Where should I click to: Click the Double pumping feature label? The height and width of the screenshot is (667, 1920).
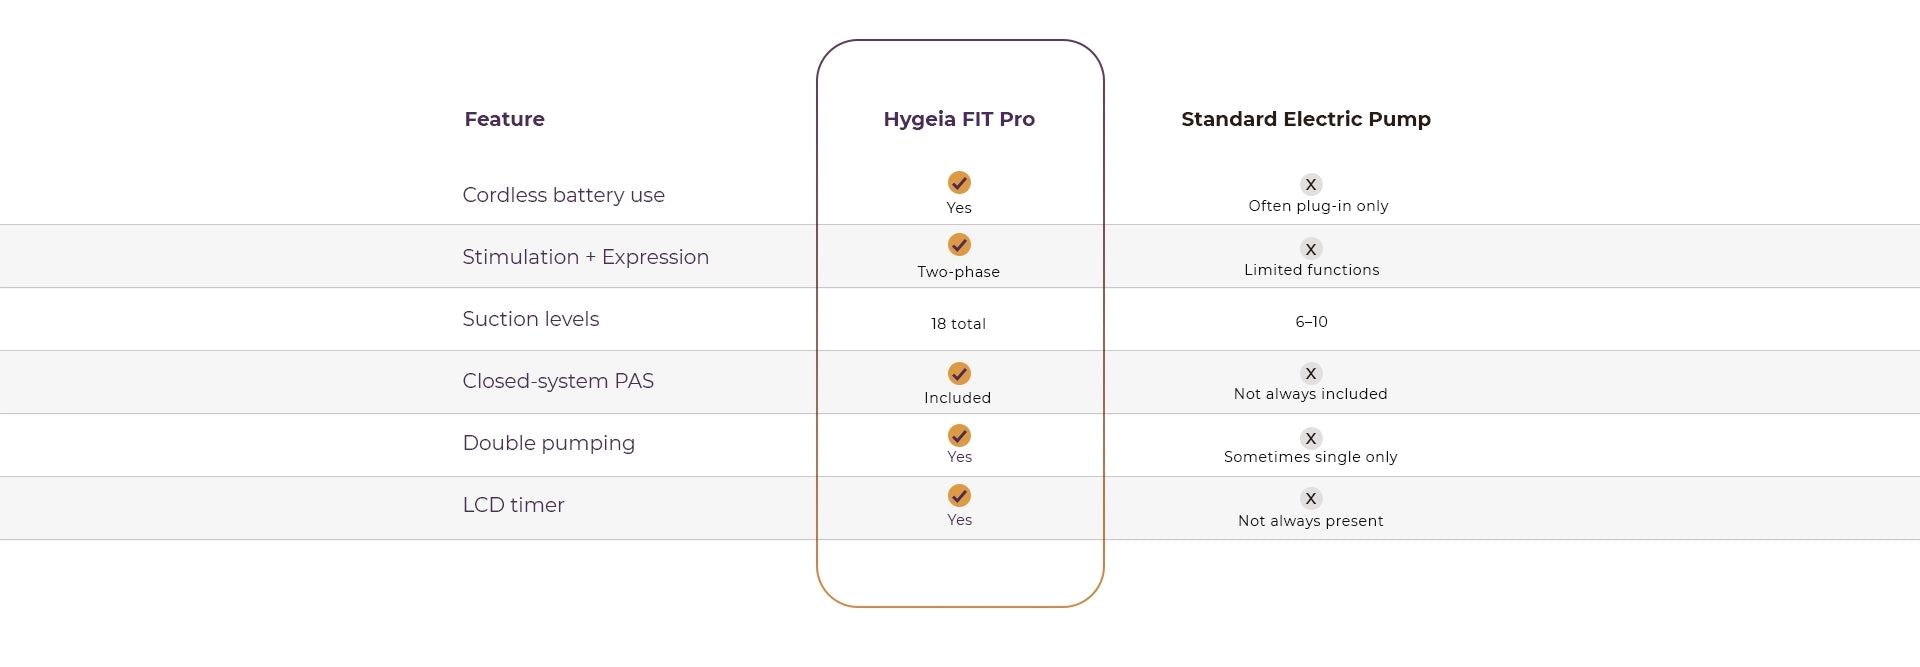[548, 443]
